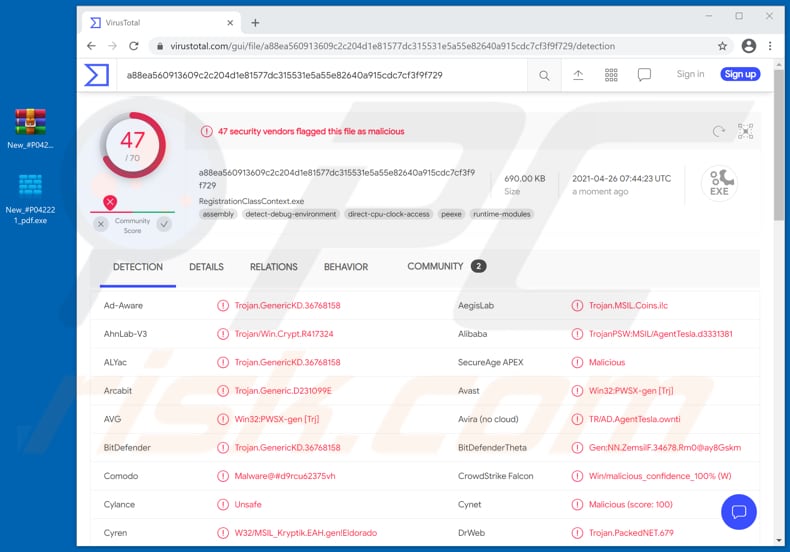This screenshot has height=552, width=790.
Task: Switch to the DETAILS tab
Action: (x=206, y=267)
